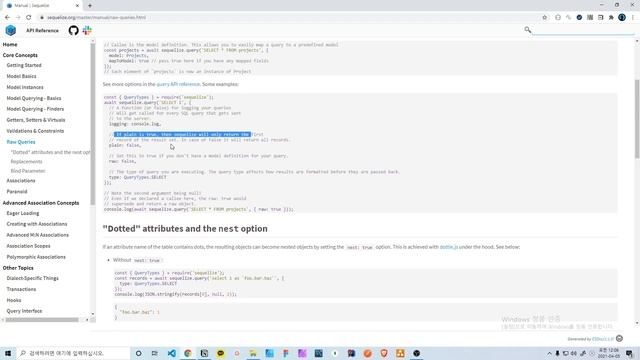Open the Hooks page
640x360 pixels.
coord(14,300)
